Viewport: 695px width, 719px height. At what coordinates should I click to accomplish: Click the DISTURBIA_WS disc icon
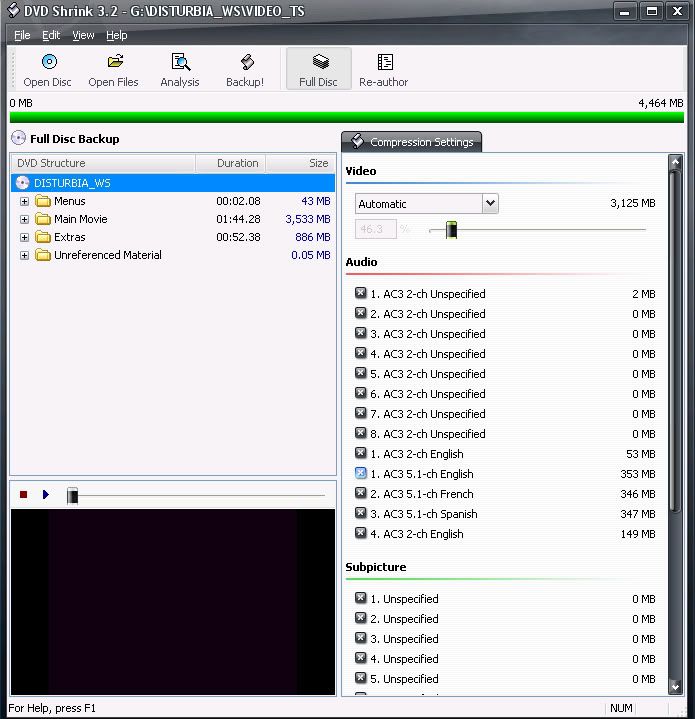[x=22, y=183]
